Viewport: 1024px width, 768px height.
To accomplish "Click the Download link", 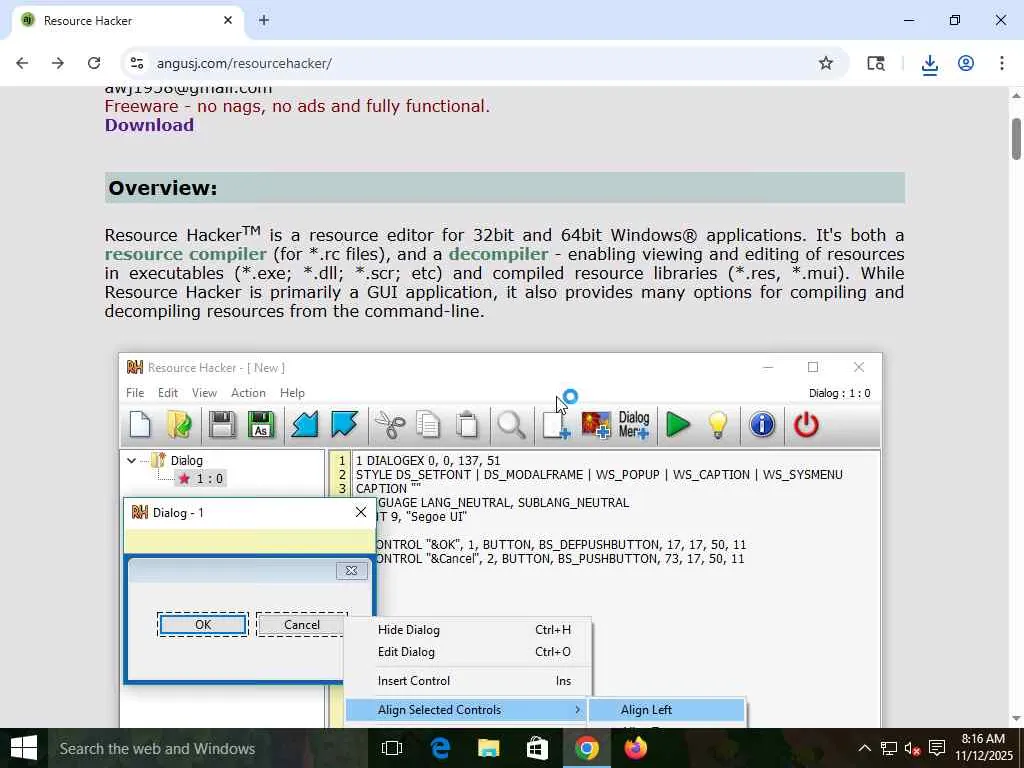I will pyautogui.click(x=149, y=125).
